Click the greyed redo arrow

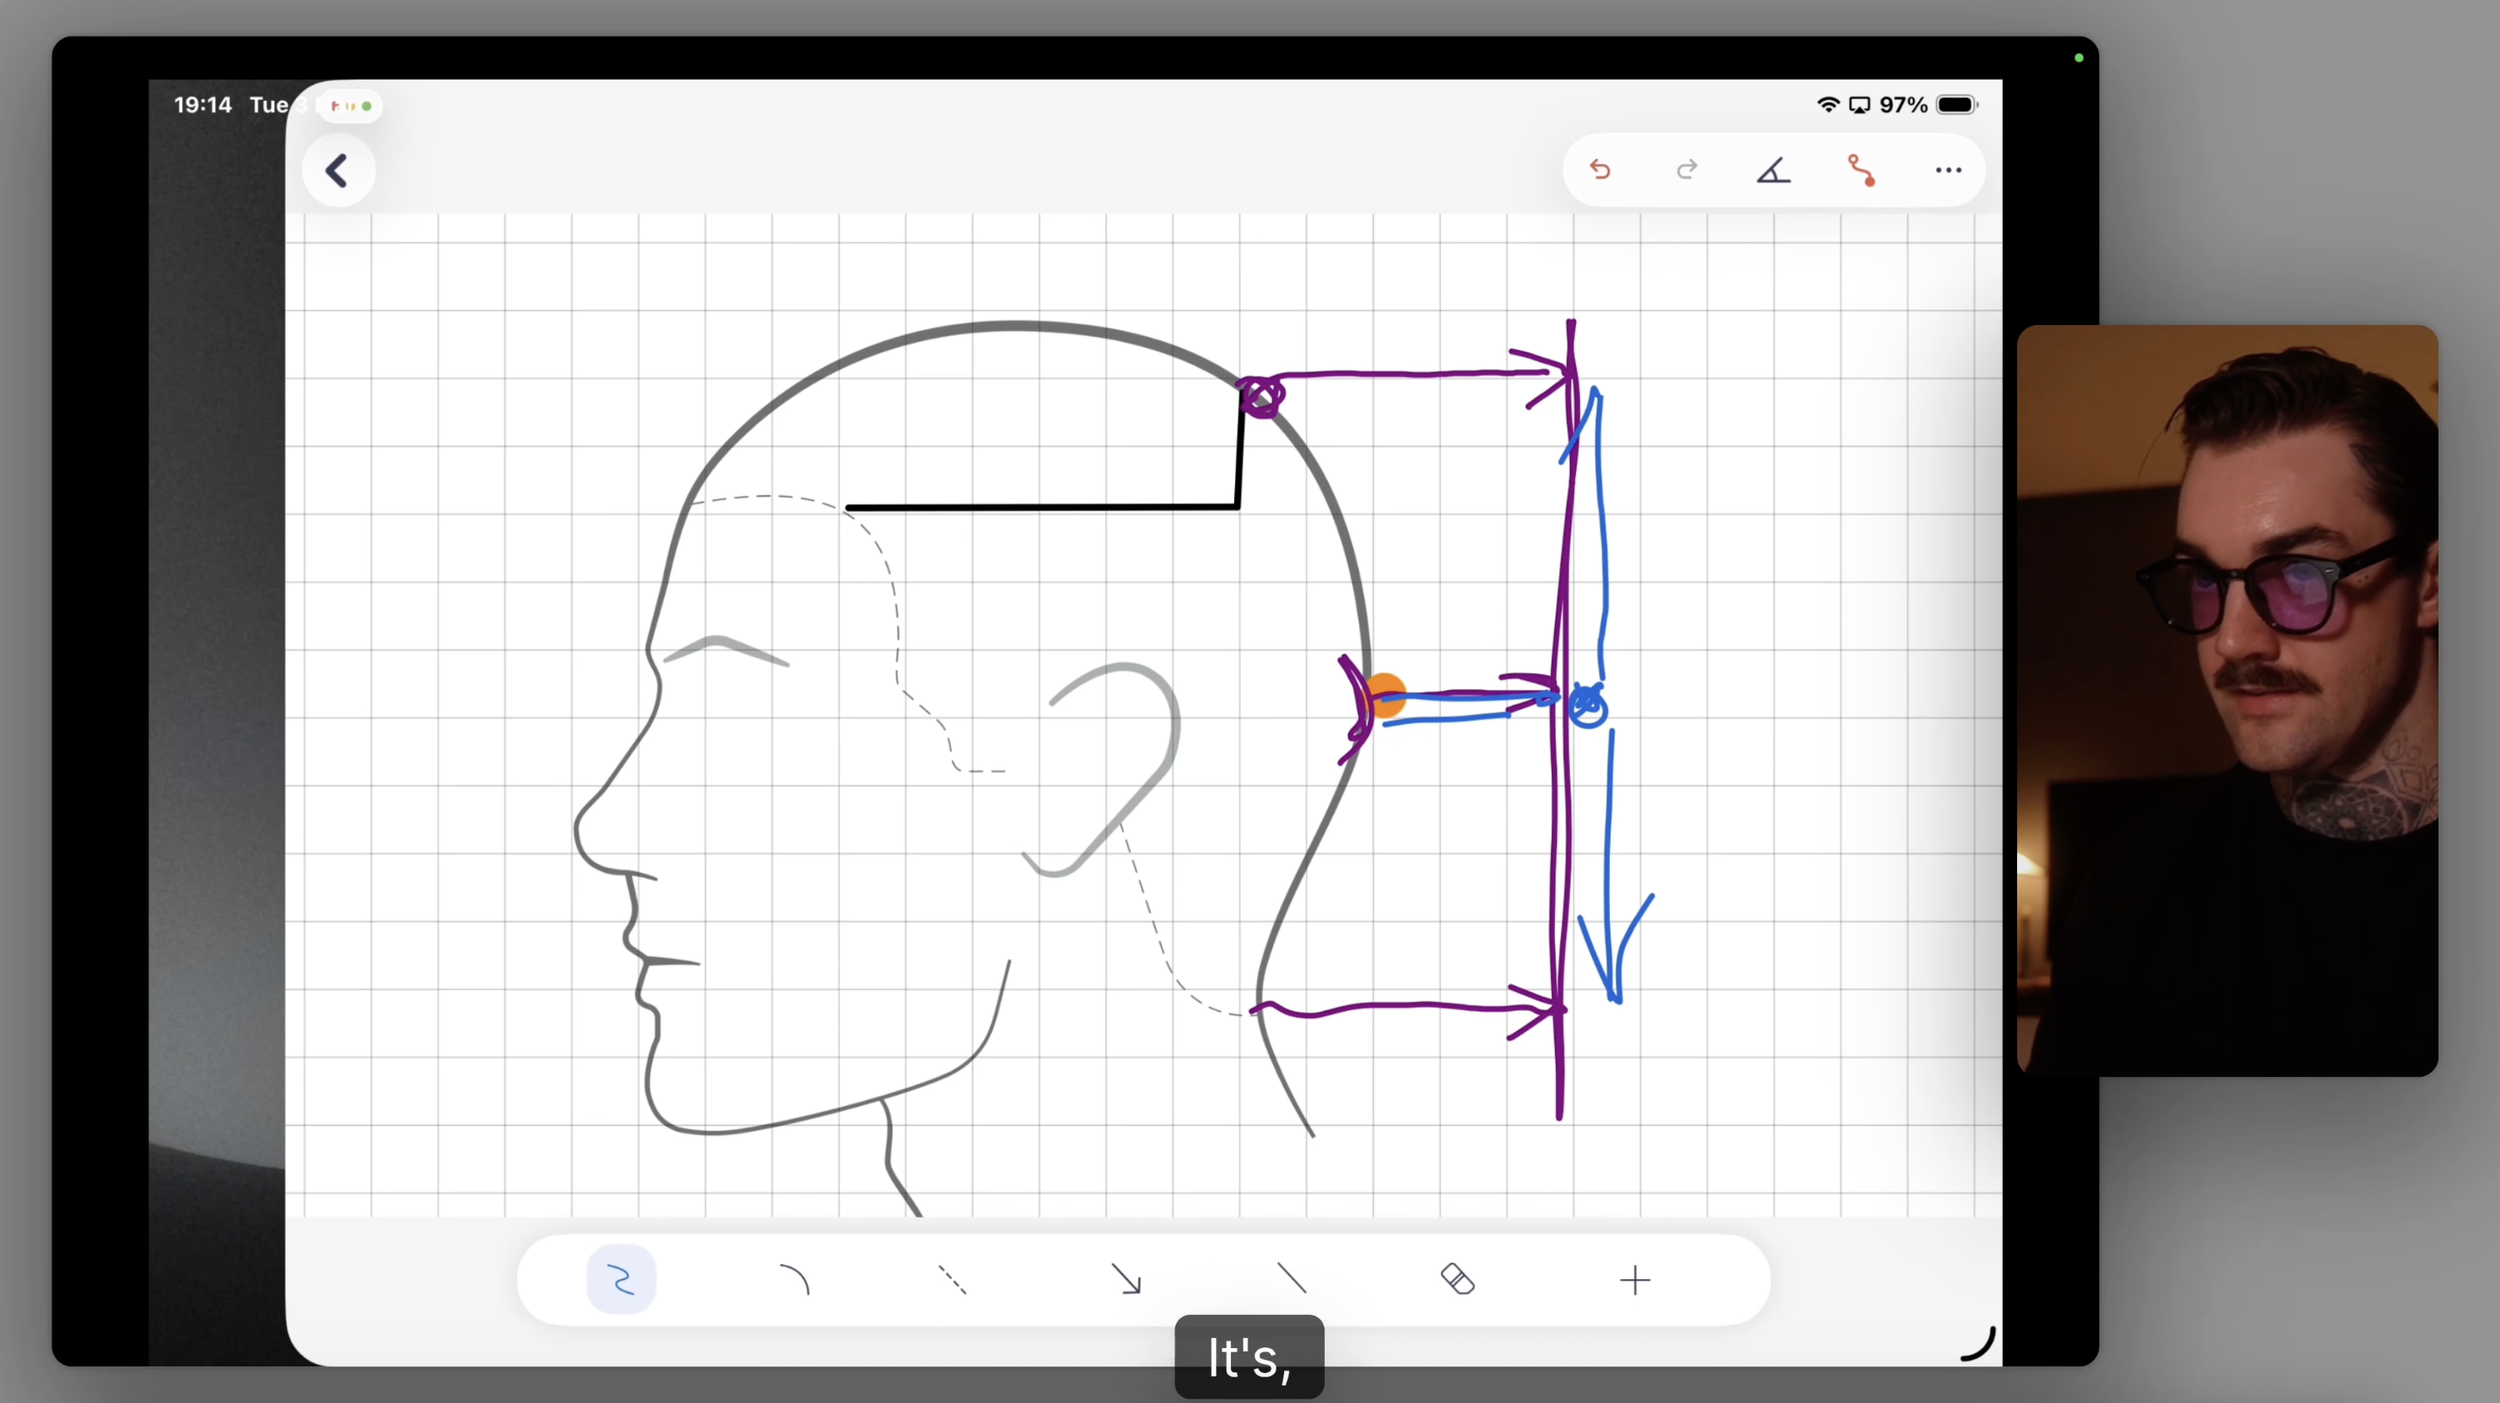[x=1687, y=170]
